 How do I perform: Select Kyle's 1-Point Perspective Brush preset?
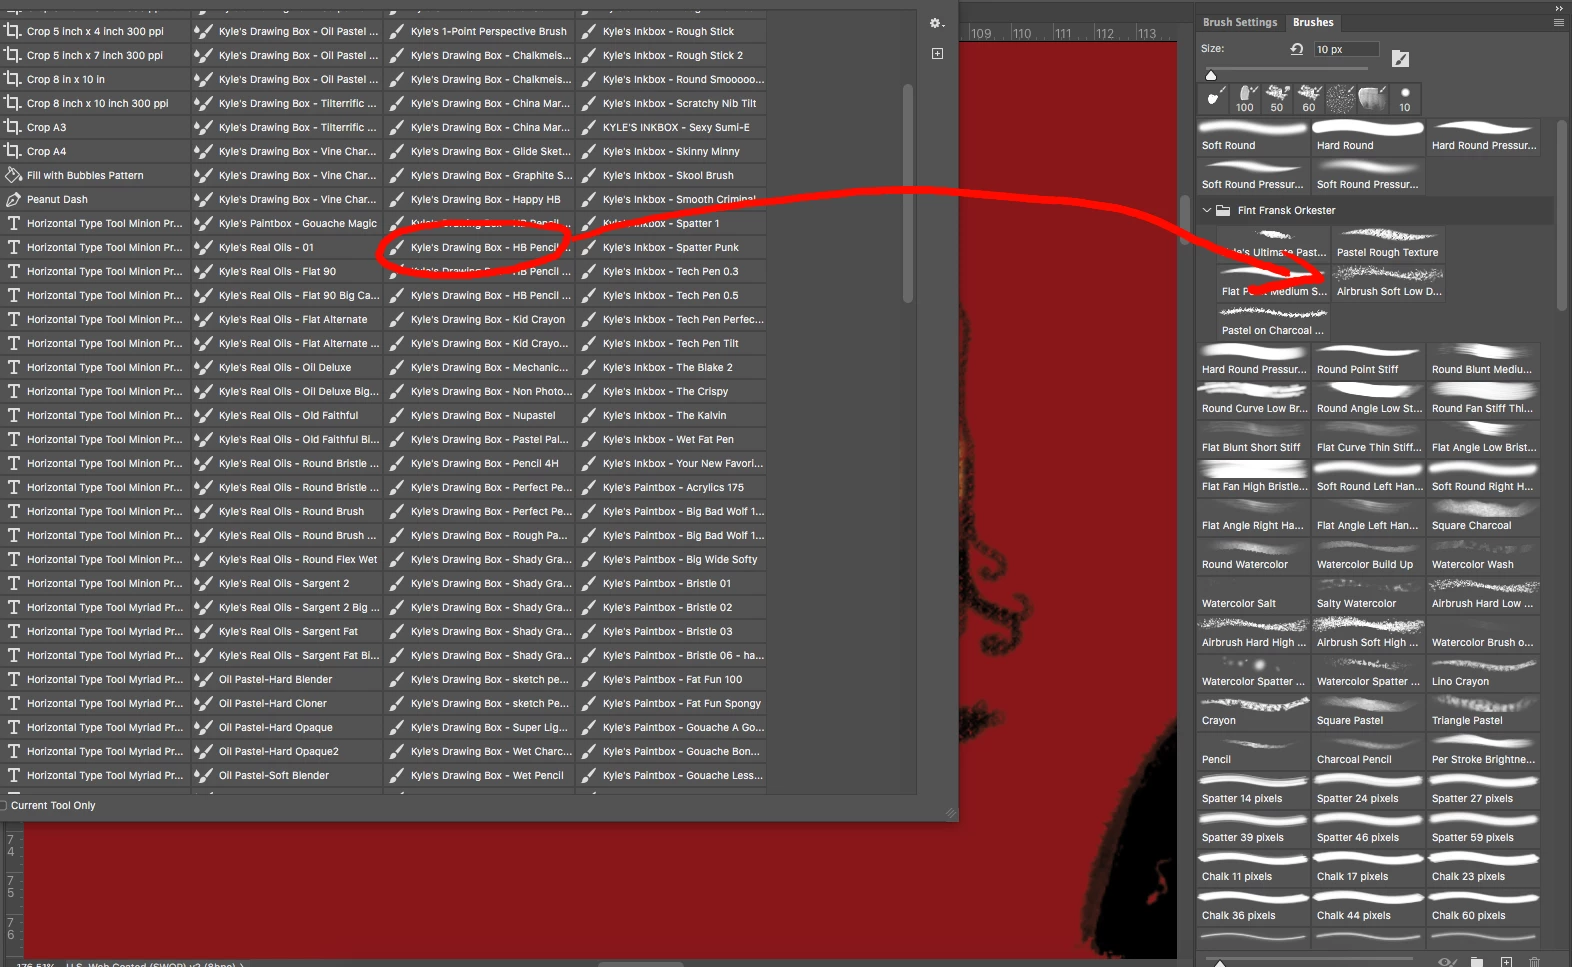click(479, 31)
